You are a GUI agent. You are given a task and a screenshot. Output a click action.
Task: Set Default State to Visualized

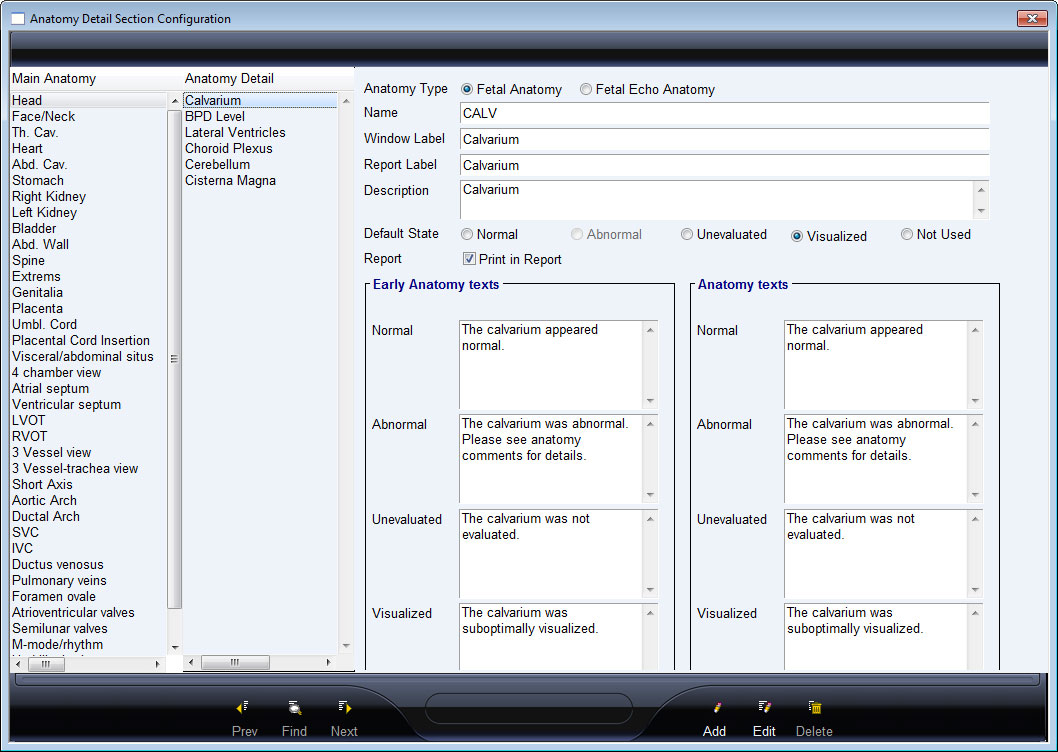(797, 236)
